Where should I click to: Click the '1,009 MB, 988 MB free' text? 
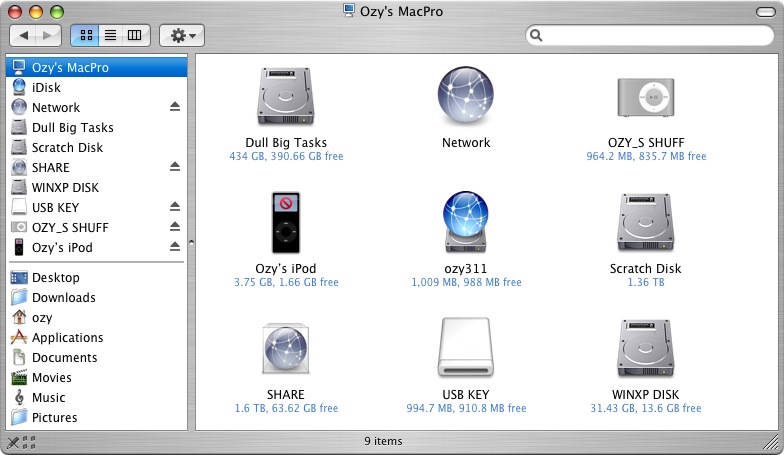pos(466,282)
